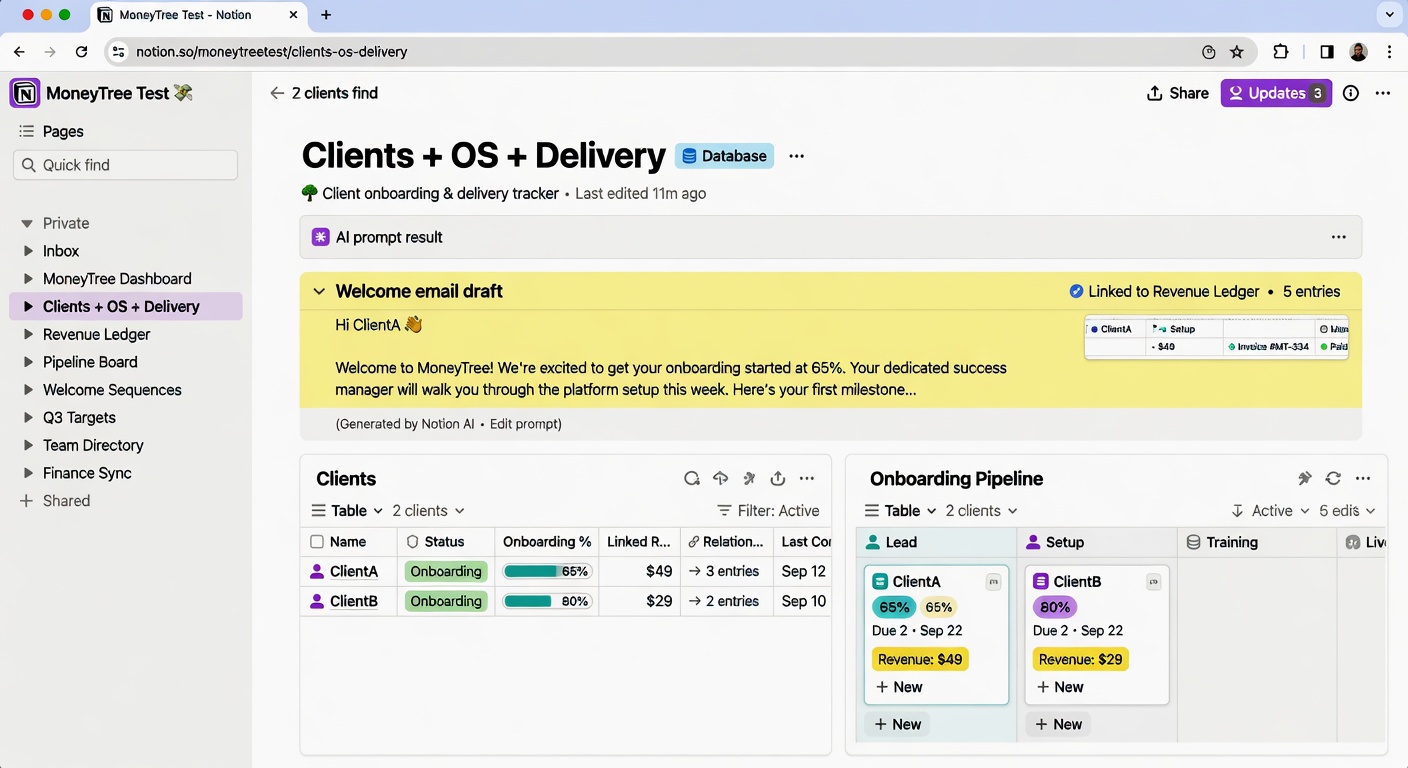Click the Database badge next to title
The image size is (1408, 768).
pos(724,156)
